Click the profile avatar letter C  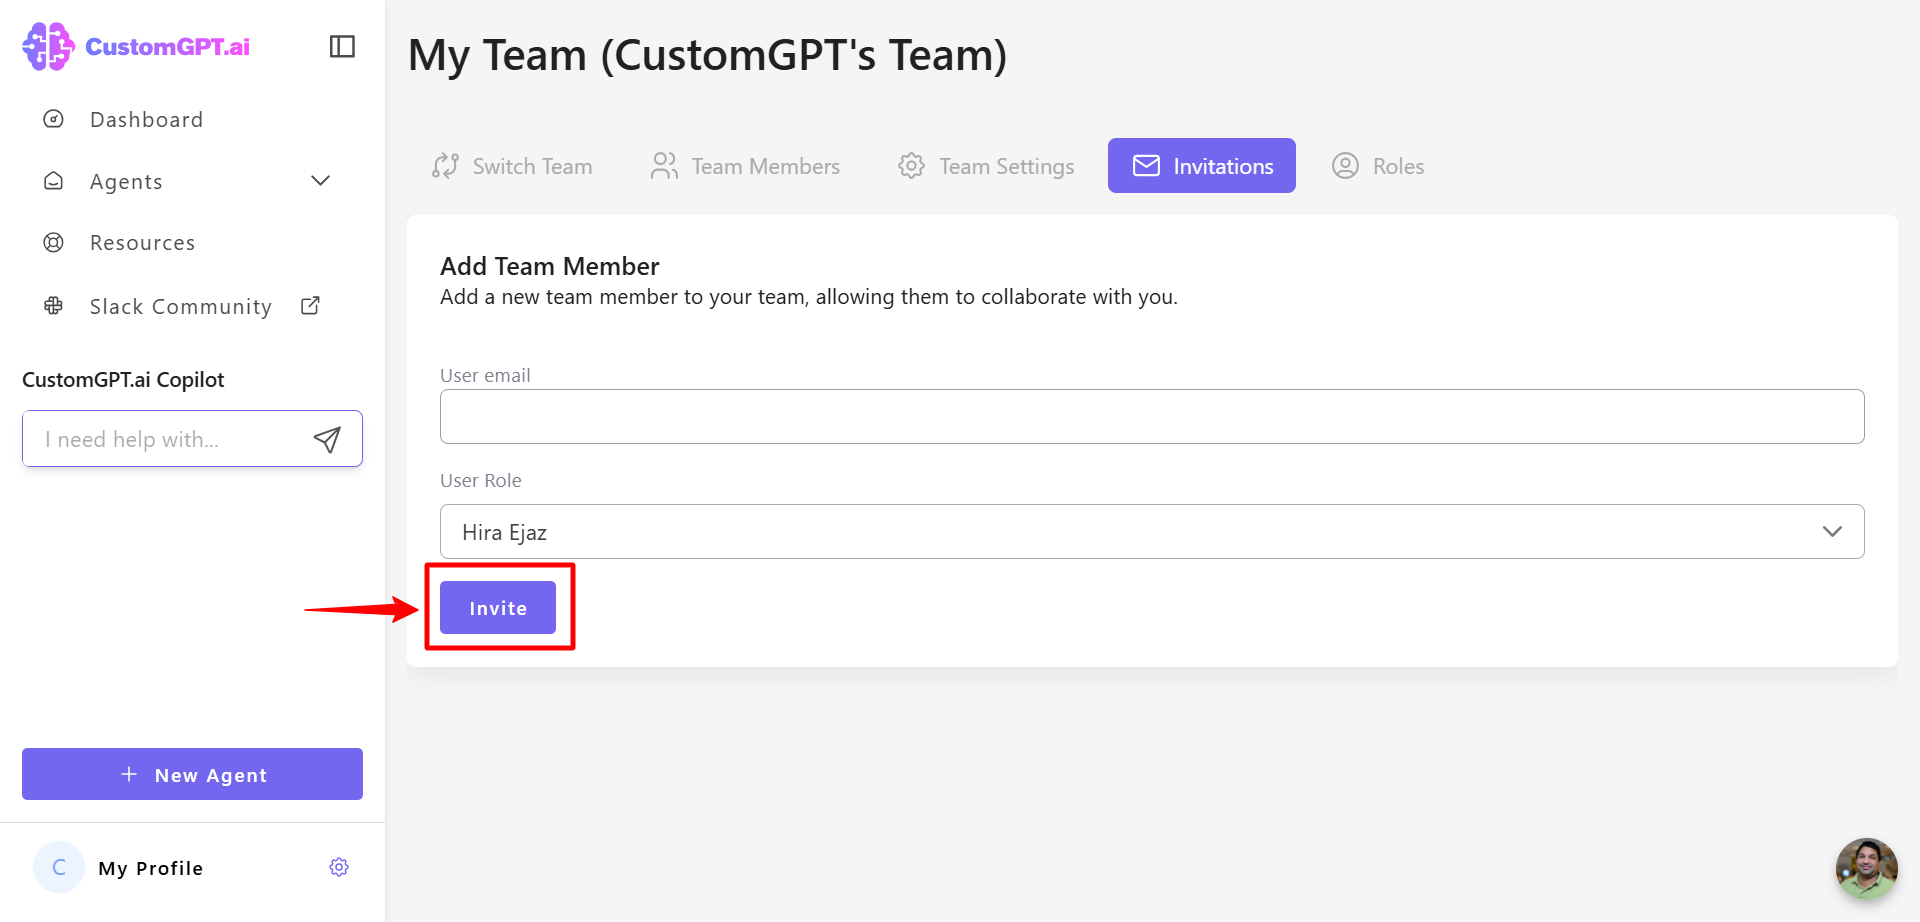pyautogui.click(x=59, y=867)
